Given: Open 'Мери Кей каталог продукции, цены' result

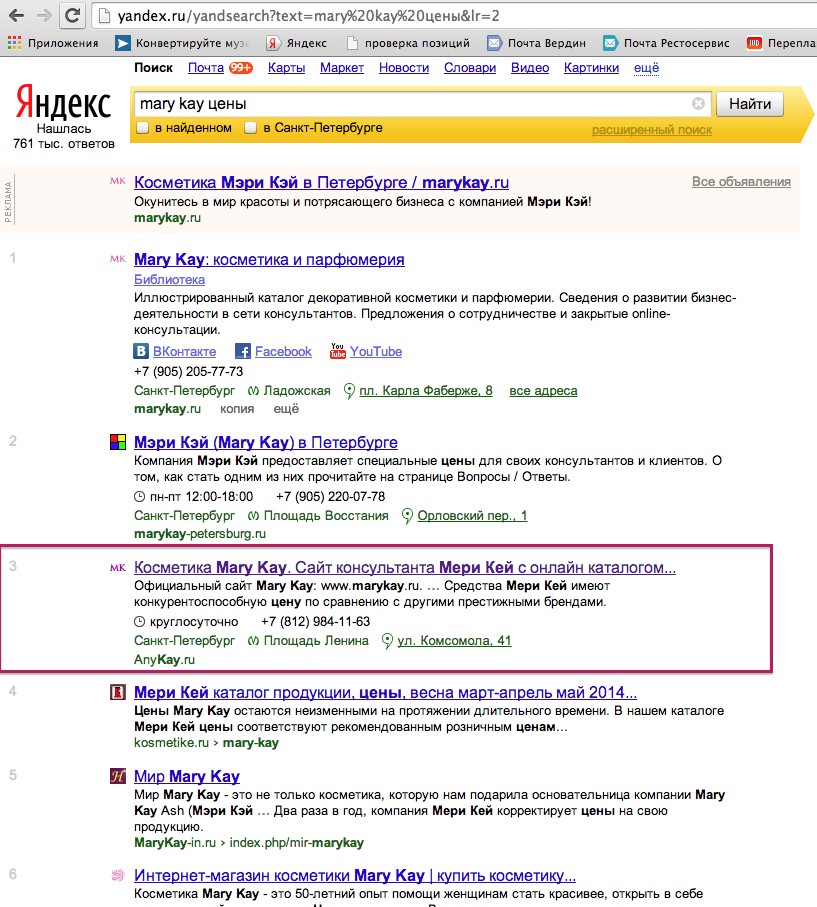Looking at the screenshot, I should (x=385, y=692).
